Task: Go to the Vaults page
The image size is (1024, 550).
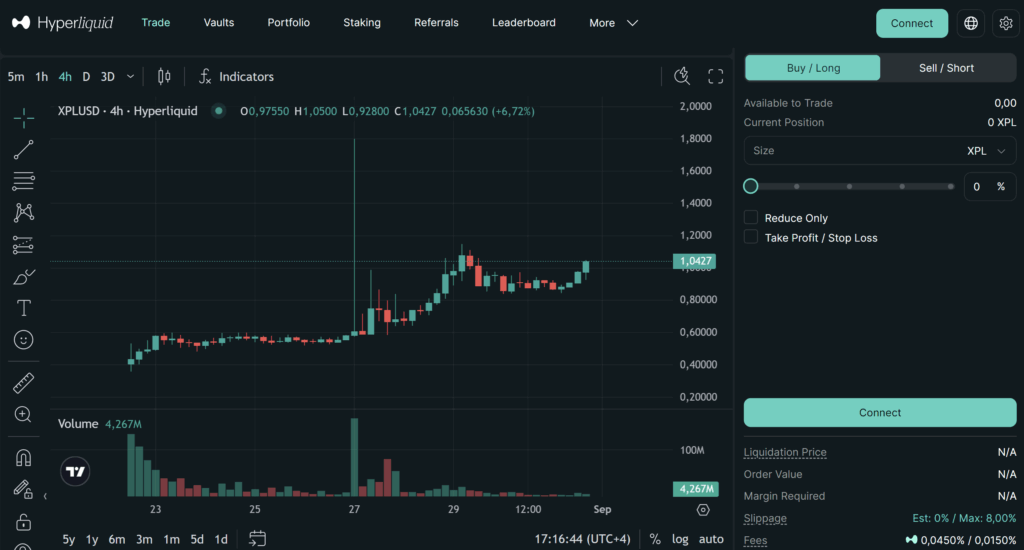Action: coord(219,23)
